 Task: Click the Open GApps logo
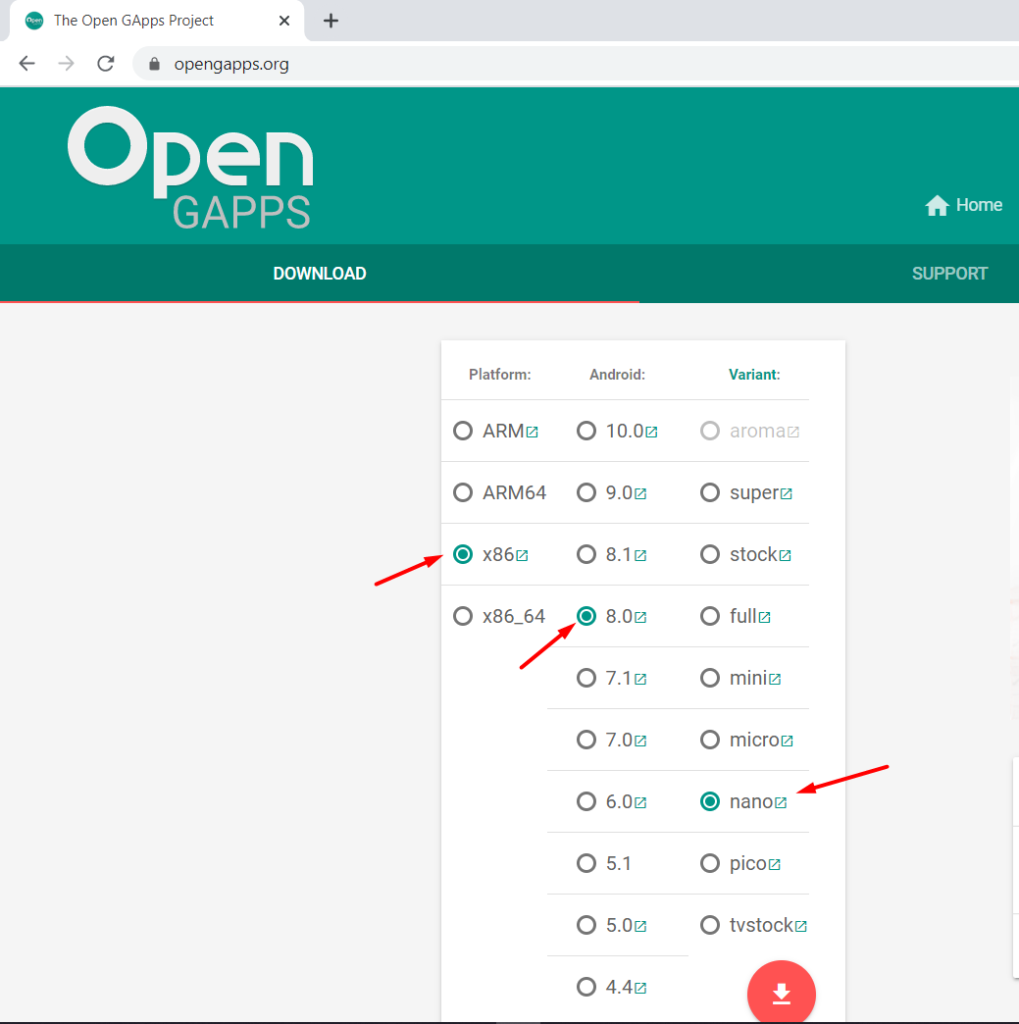tap(190, 168)
